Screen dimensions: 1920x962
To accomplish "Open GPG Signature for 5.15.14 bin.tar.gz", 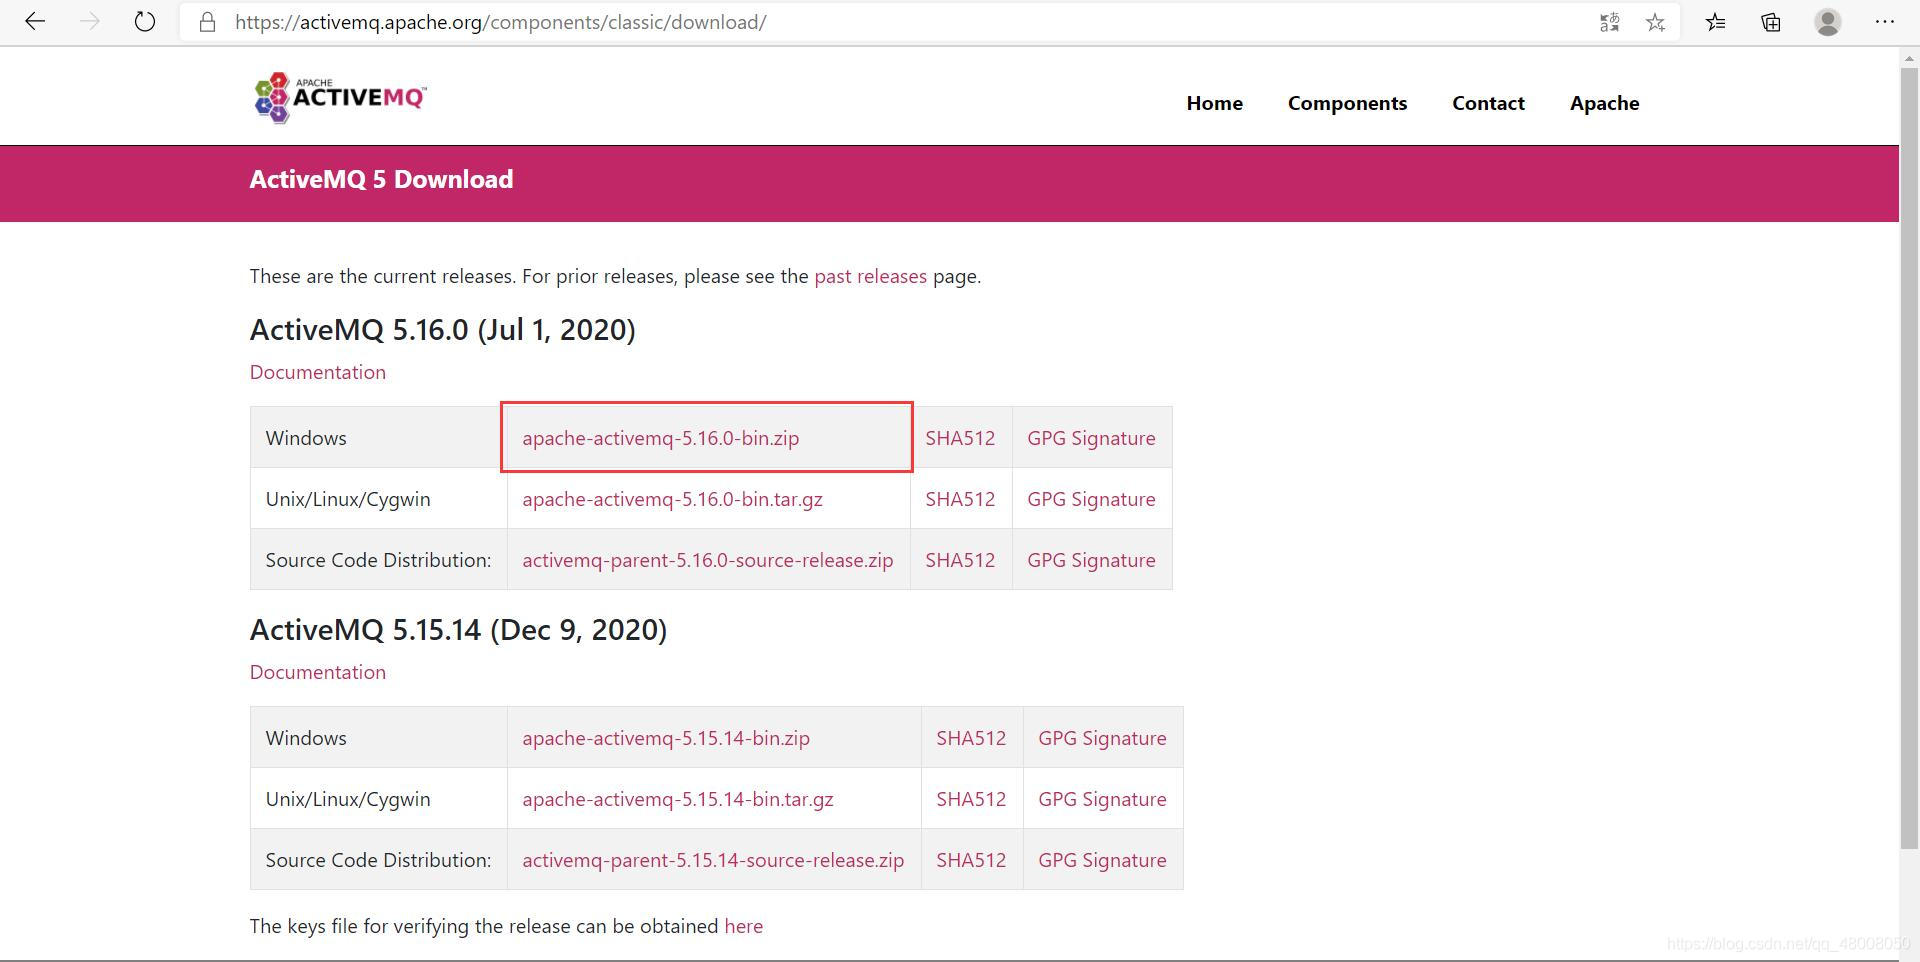I will point(1102,799).
